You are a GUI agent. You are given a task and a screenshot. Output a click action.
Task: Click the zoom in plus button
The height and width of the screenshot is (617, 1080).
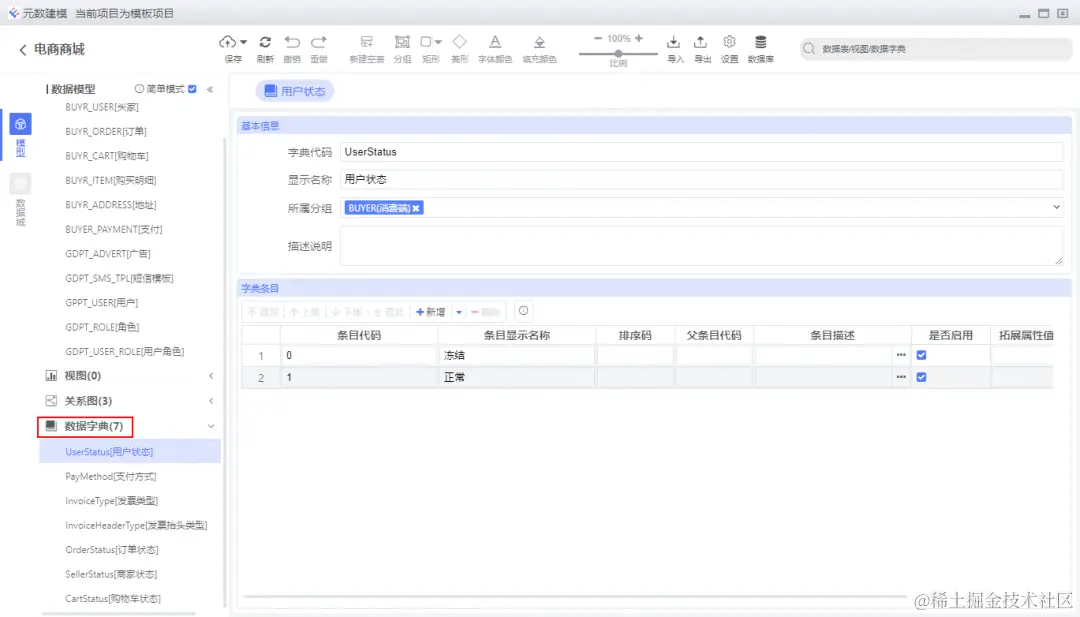(639, 39)
